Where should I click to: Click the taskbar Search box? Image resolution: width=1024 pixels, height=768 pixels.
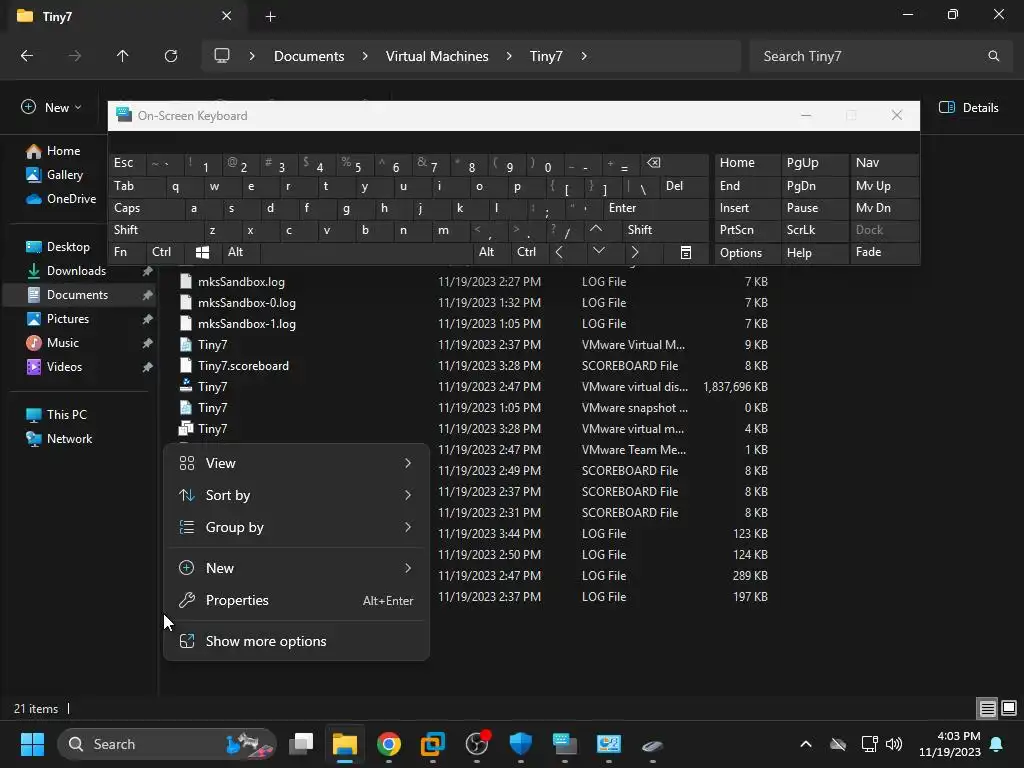click(x=167, y=744)
